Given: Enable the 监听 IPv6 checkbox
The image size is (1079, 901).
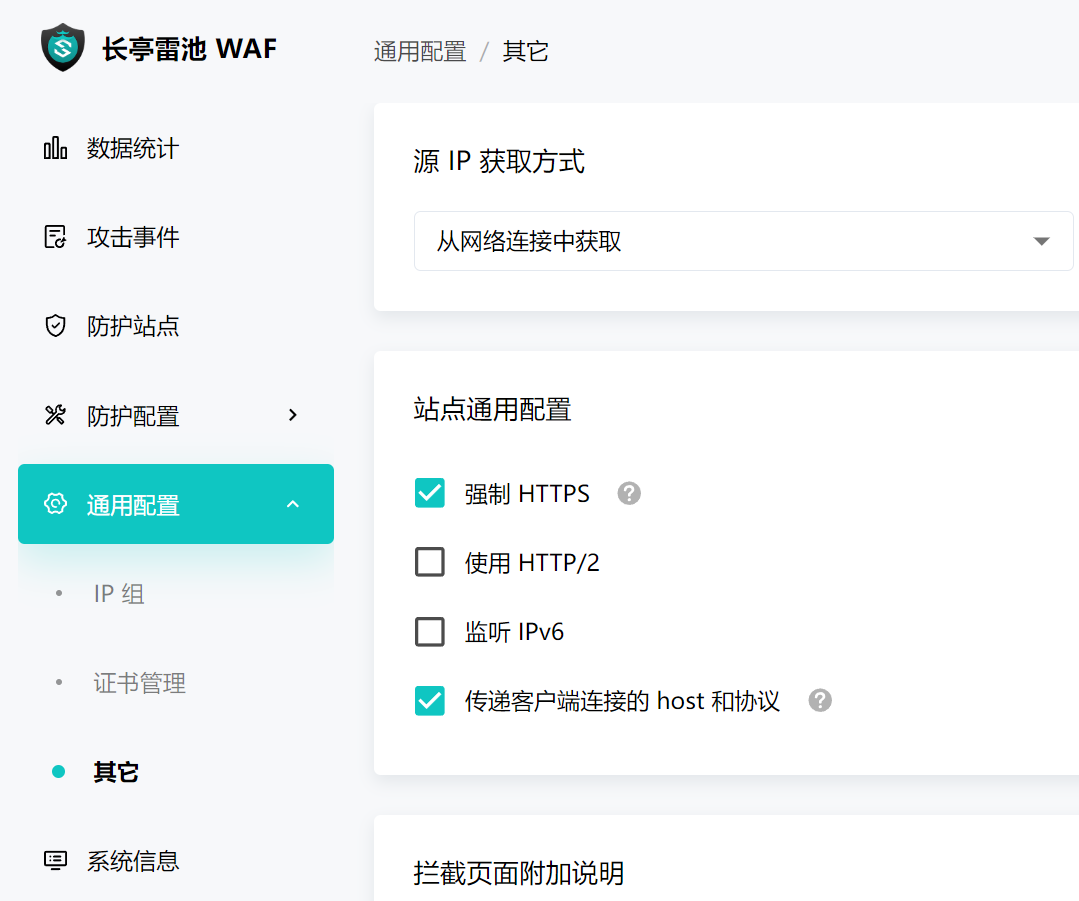Looking at the screenshot, I should [430, 632].
